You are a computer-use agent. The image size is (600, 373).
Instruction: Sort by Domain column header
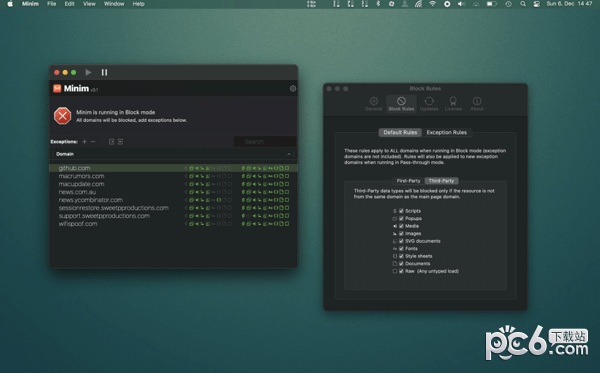(x=65, y=154)
